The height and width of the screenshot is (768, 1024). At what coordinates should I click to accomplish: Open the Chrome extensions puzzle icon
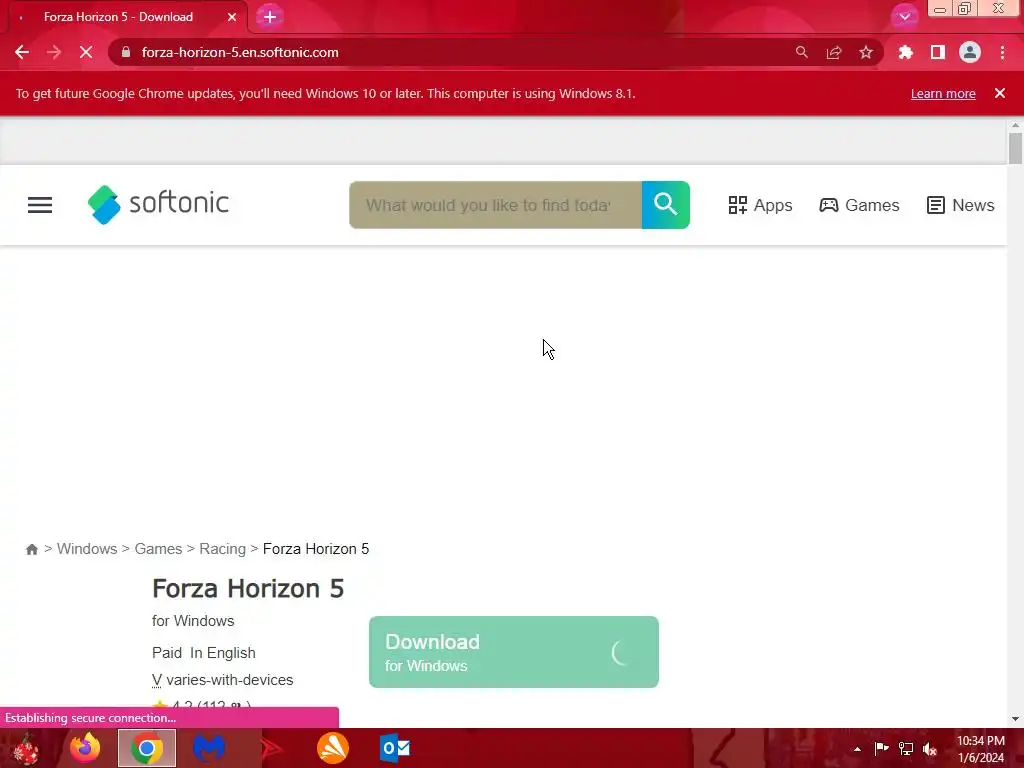pyautogui.click(x=905, y=52)
